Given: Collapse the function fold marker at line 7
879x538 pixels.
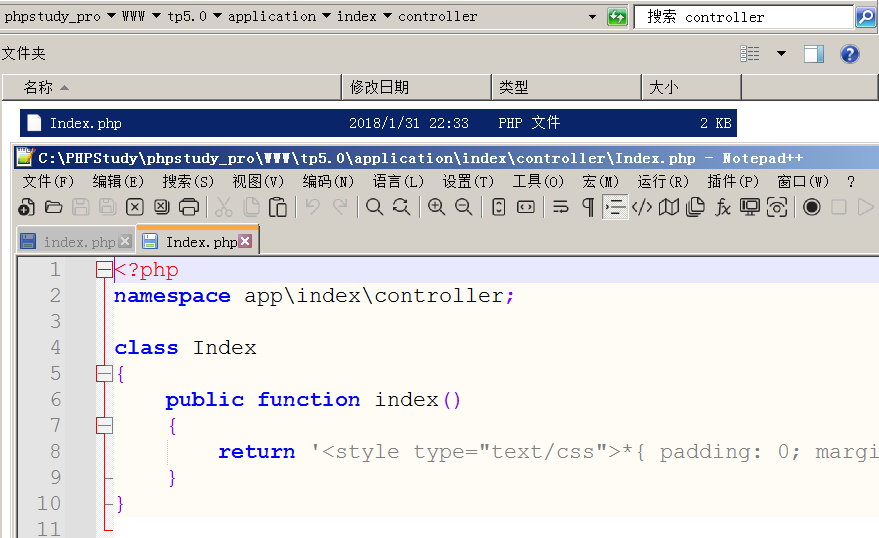Looking at the screenshot, I should (x=104, y=425).
